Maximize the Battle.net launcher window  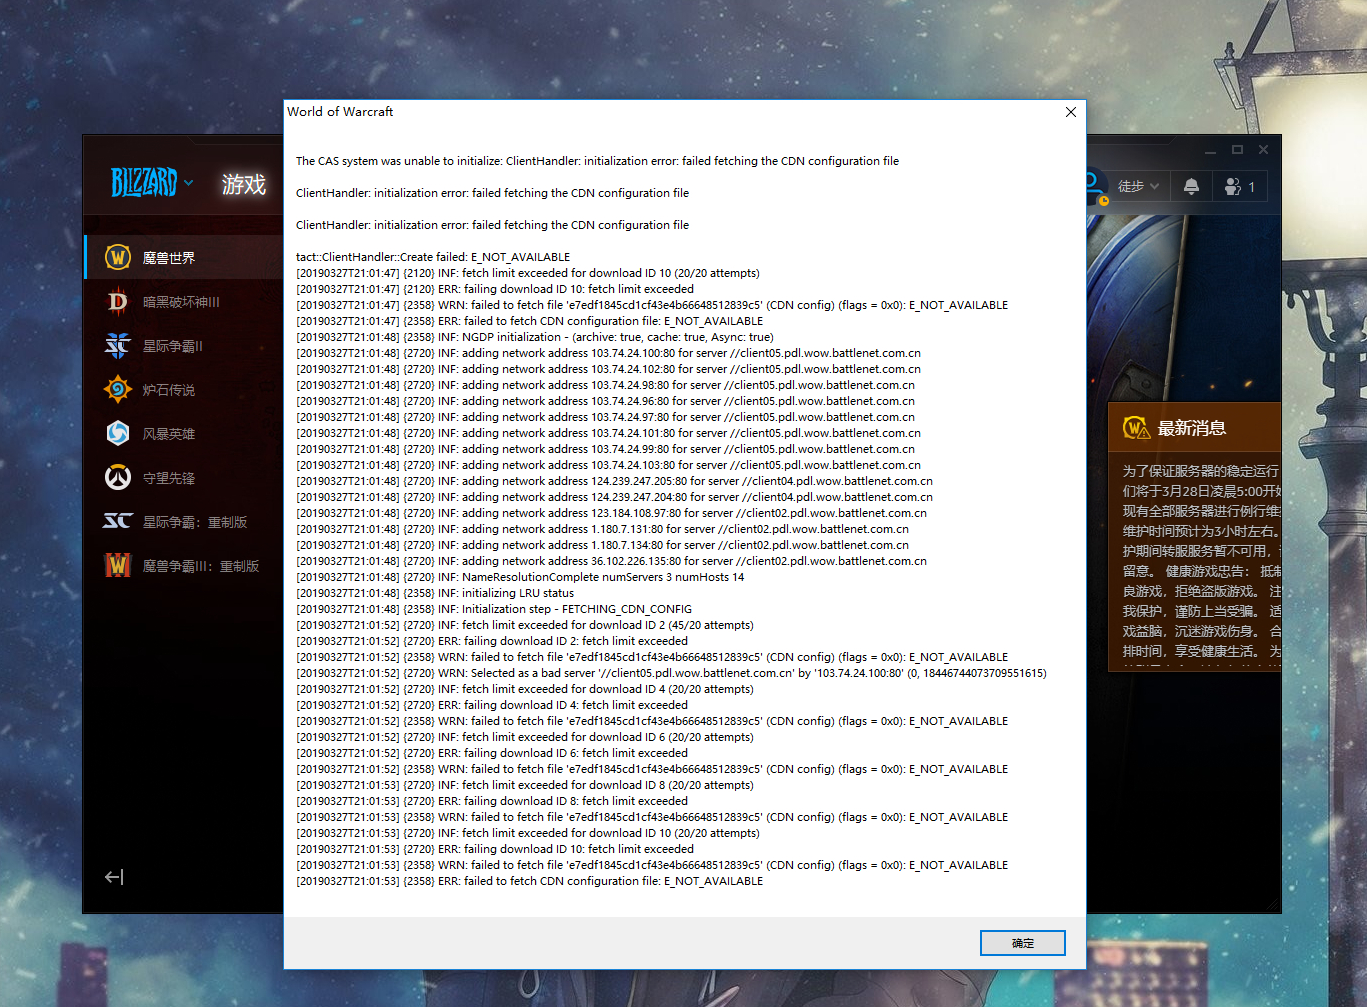(x=1237, y=150)
